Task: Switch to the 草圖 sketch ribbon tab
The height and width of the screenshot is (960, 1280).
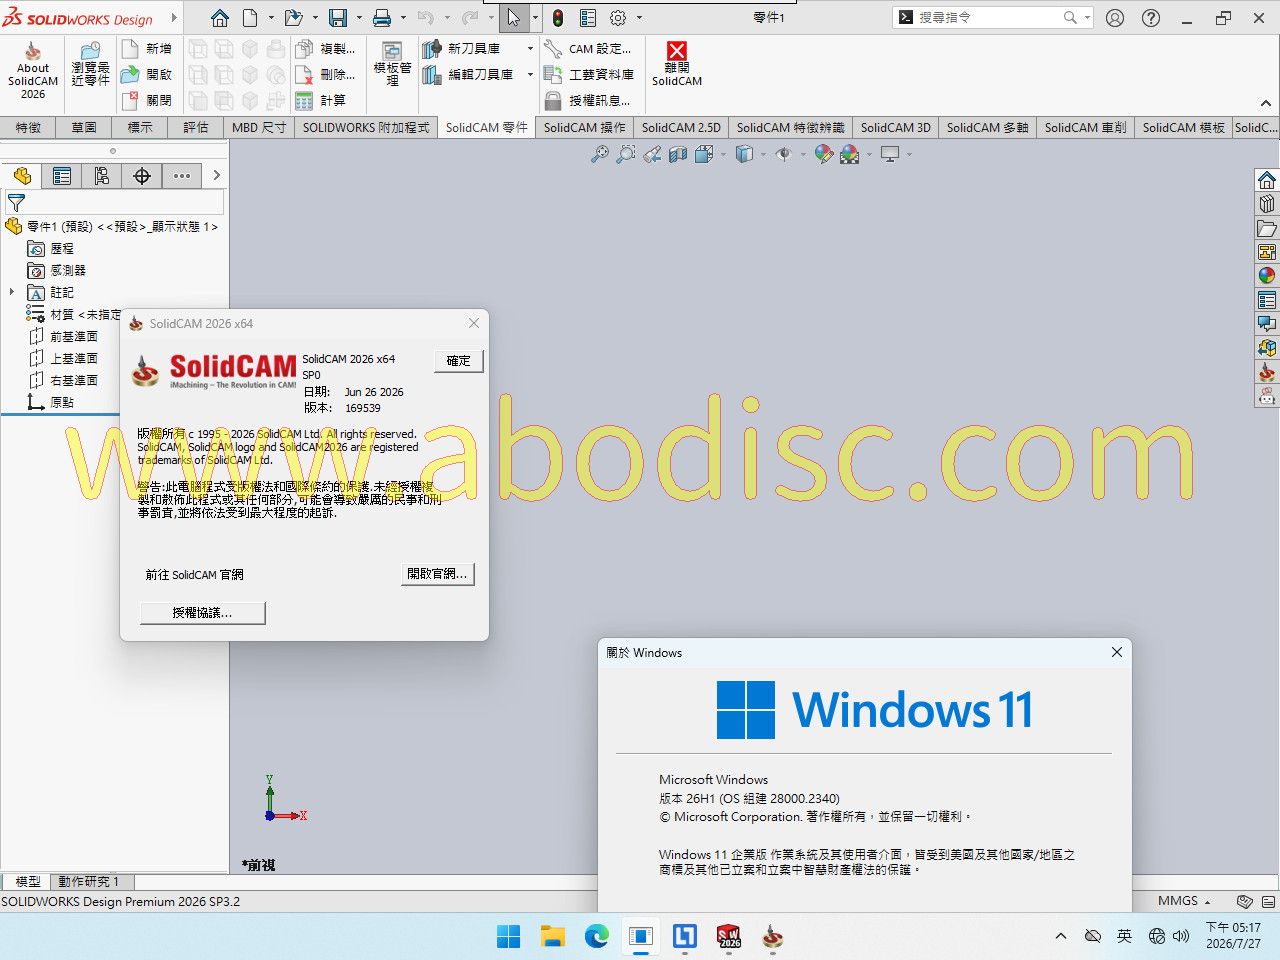Action: (84, 127)
